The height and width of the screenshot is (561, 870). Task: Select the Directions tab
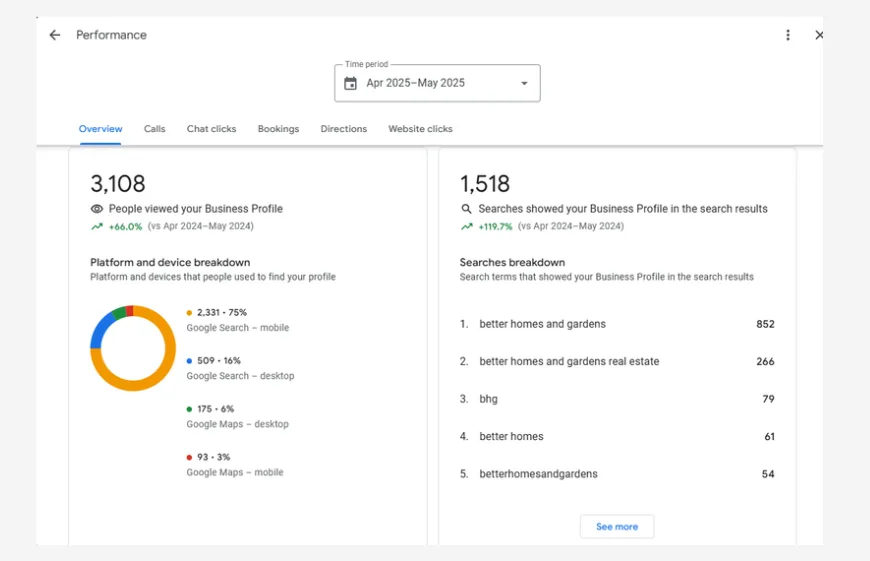click(343, 129)
